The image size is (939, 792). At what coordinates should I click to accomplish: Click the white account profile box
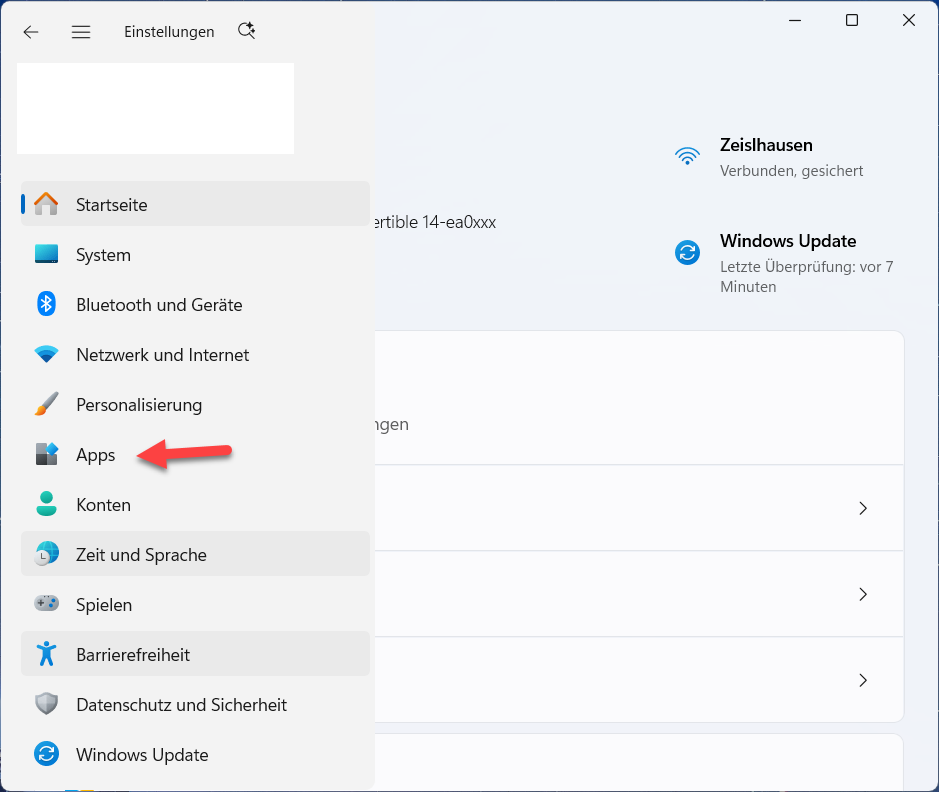[155, 108]
